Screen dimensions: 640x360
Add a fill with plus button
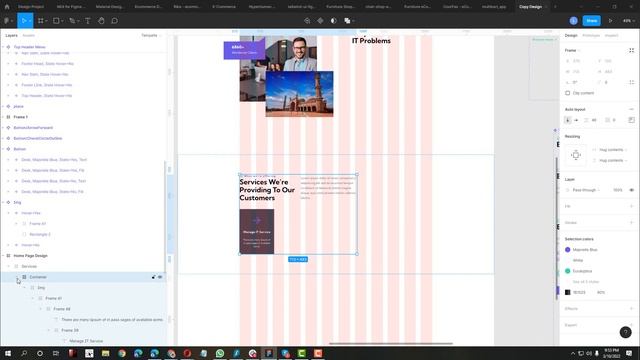click(631, 206)
